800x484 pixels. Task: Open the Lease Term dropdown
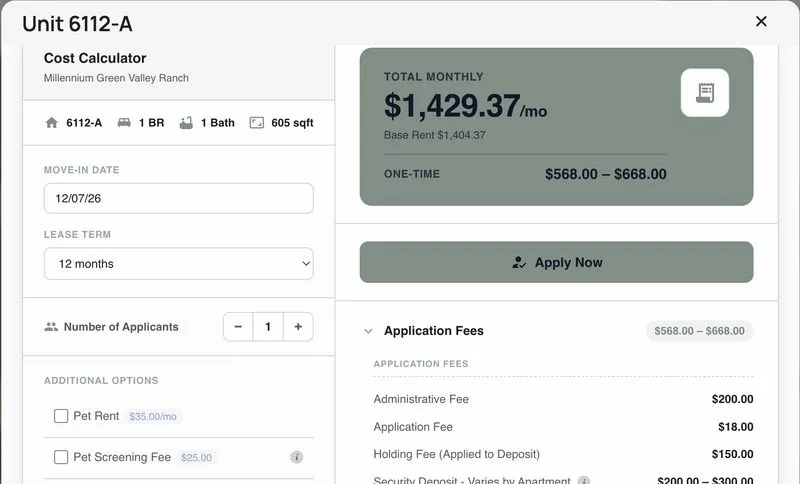179,264
